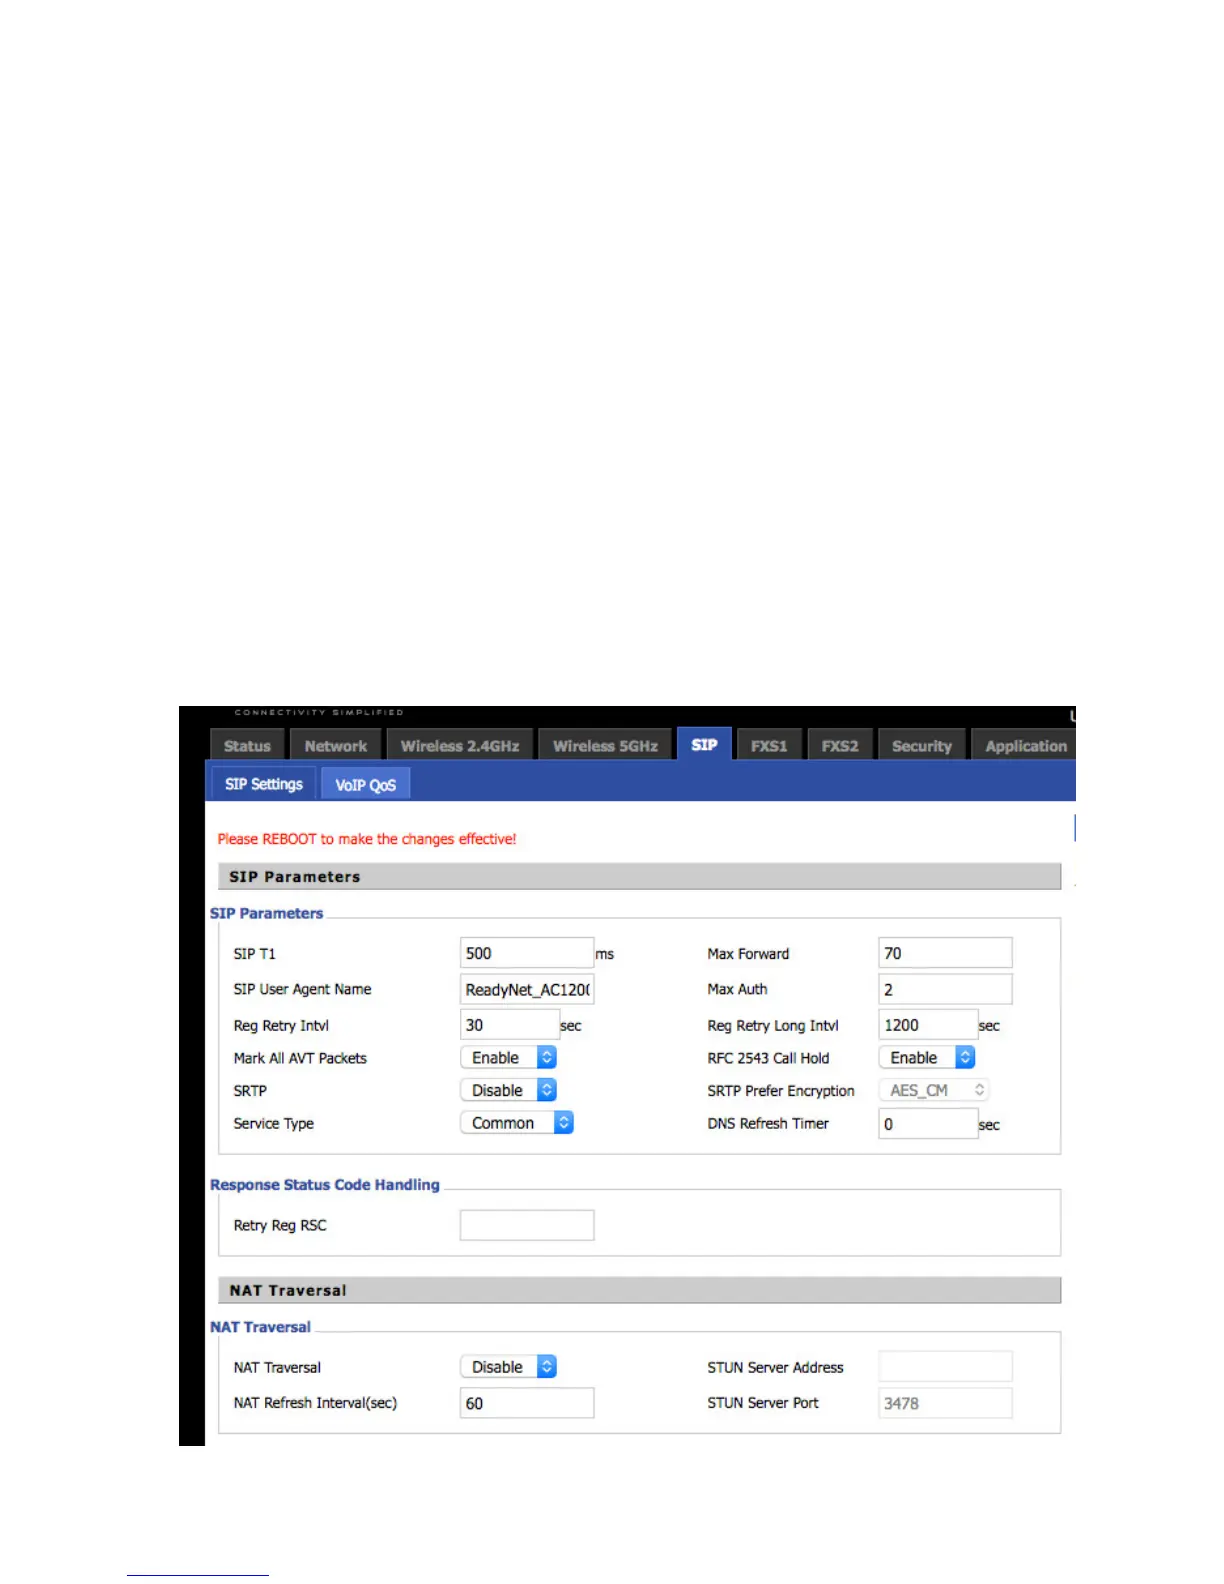Click the NAT Refresh Interval field

(x=527, y=1403)
